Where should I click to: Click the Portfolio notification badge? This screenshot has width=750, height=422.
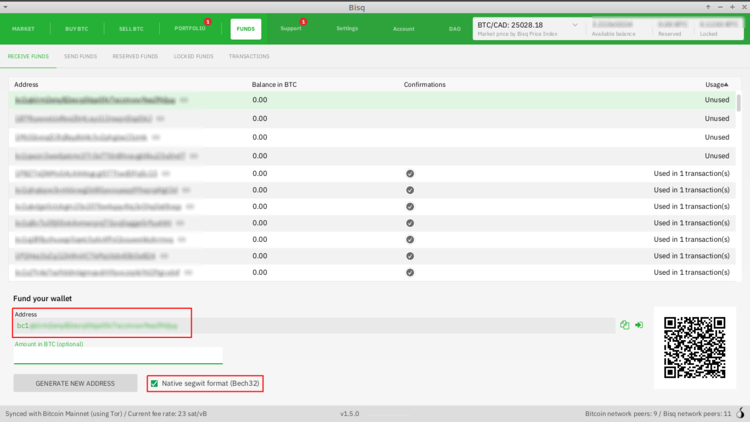[x=207, y=21]
